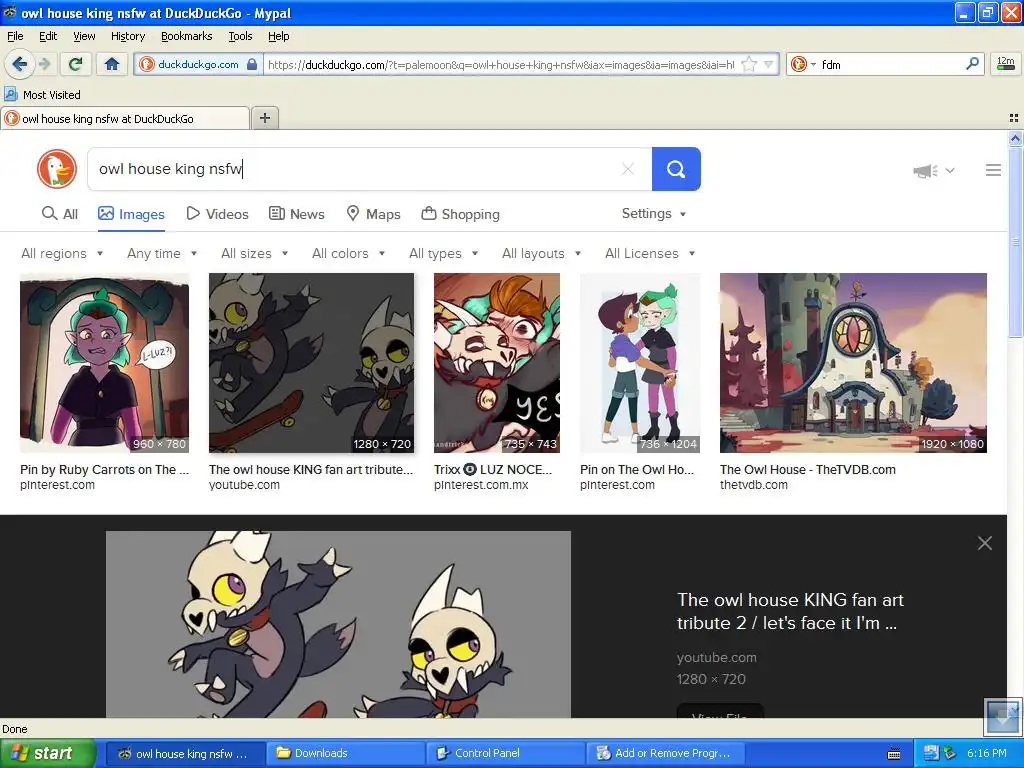1024x768 pixels.
Task: Switch to Control Panel on the taskbar
Action: click(x=505, y=753)
